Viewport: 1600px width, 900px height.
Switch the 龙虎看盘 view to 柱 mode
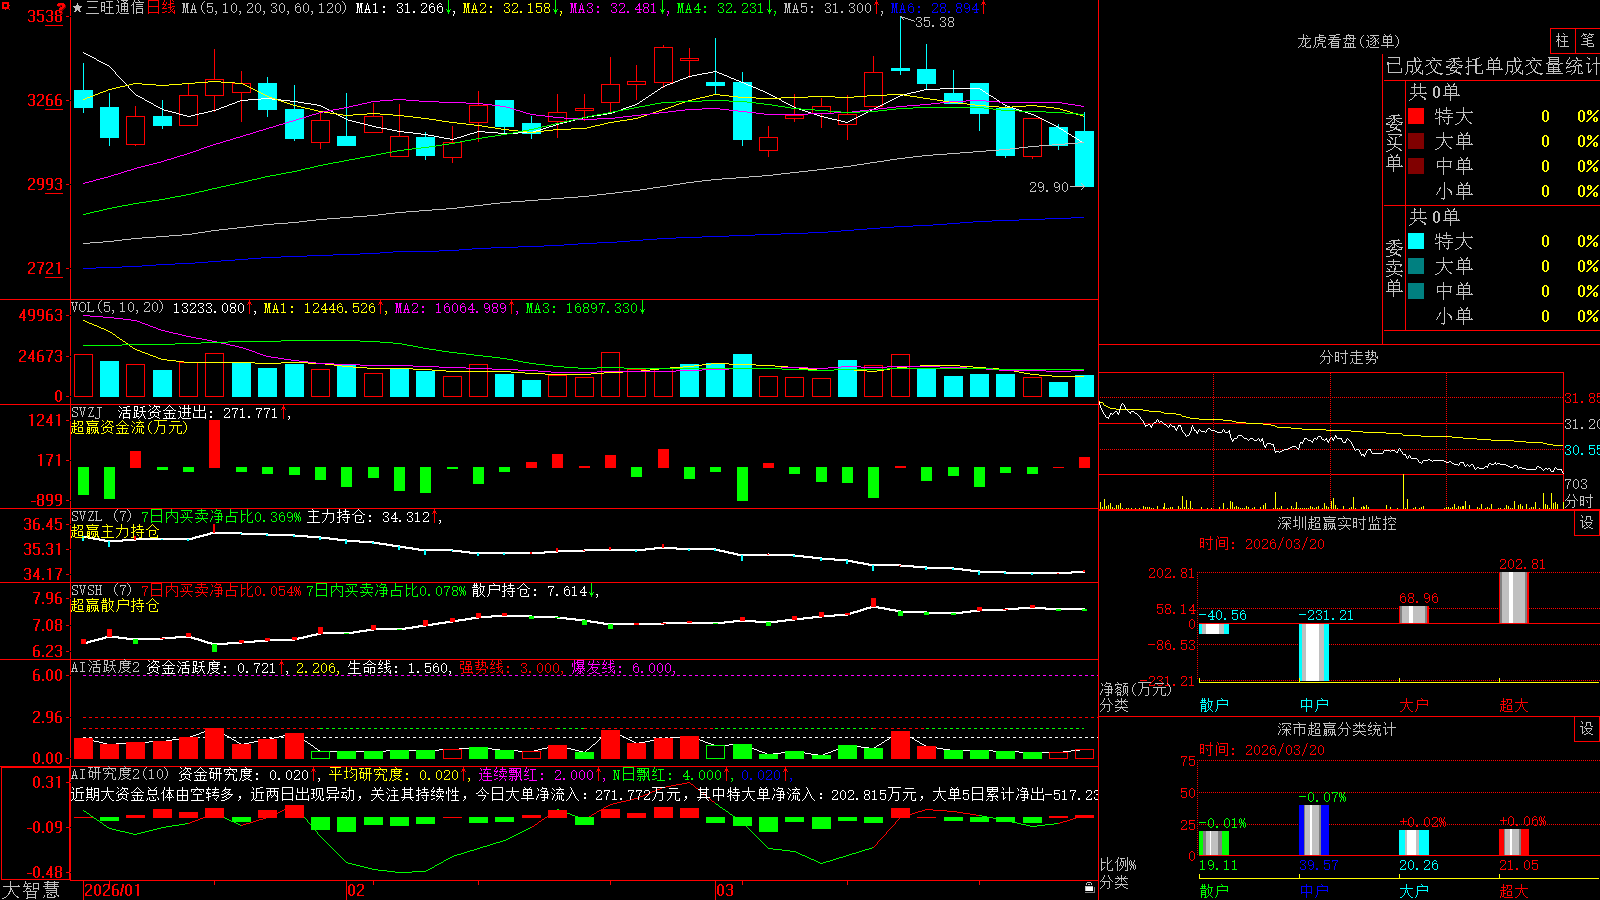(1562, 40)
